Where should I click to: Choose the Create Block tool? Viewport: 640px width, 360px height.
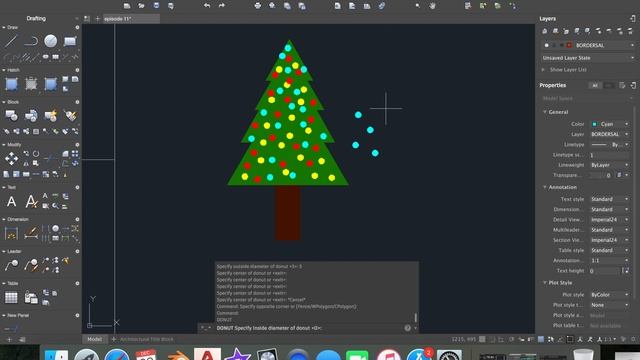coord(31,116)
